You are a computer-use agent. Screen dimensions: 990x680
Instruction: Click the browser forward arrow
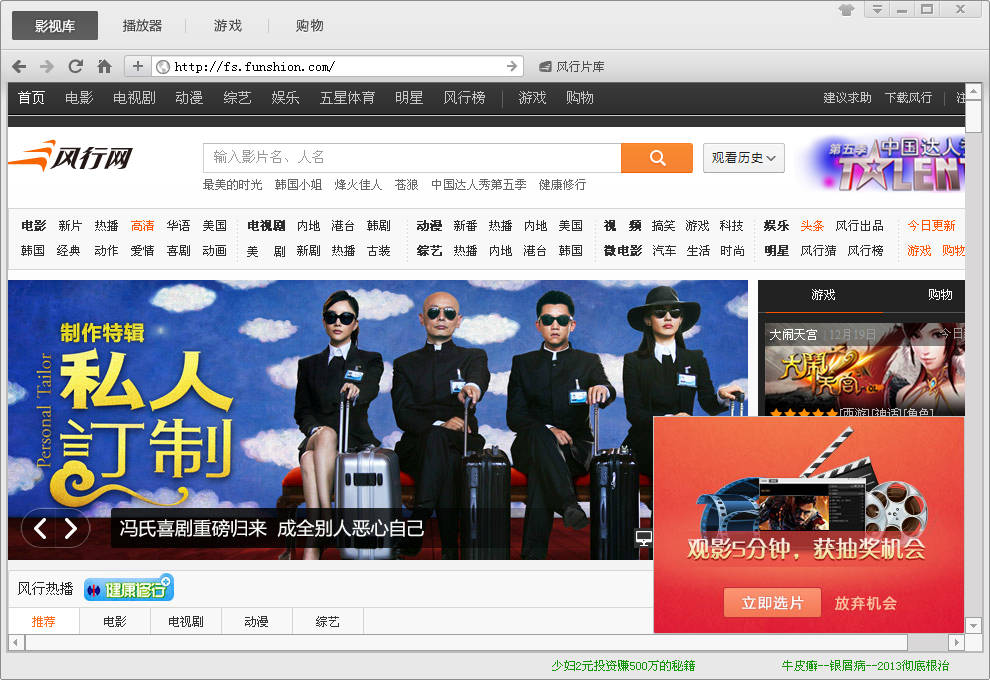(47, 66)
